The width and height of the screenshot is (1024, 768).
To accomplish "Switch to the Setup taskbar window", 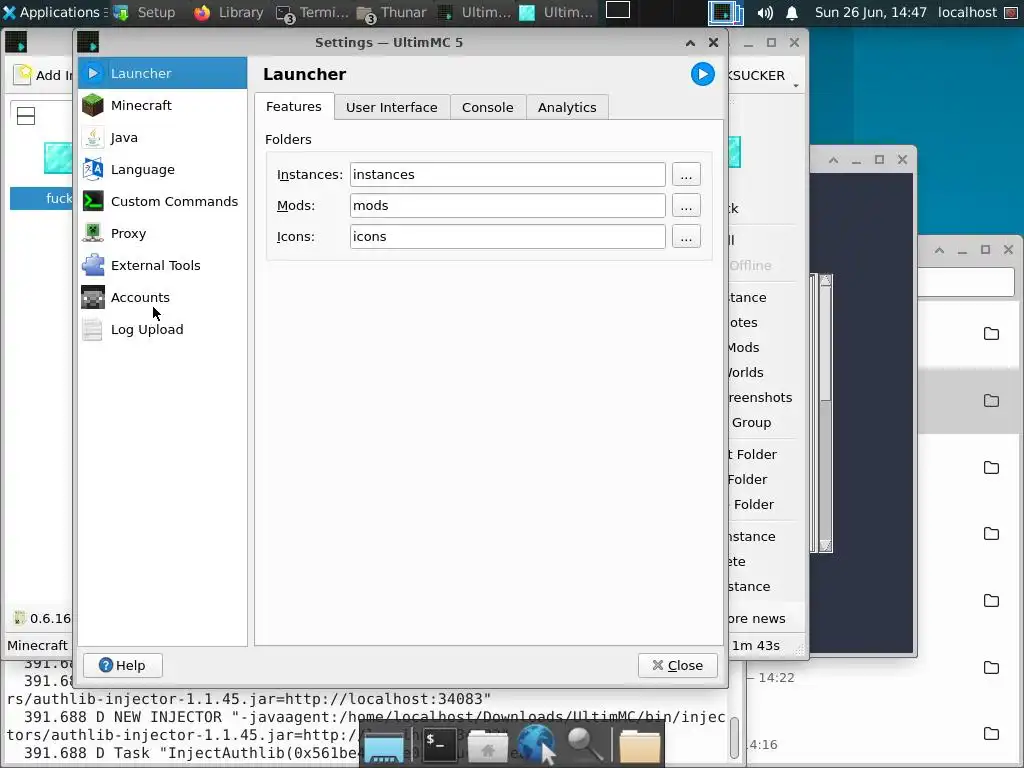I will point(145,12).
